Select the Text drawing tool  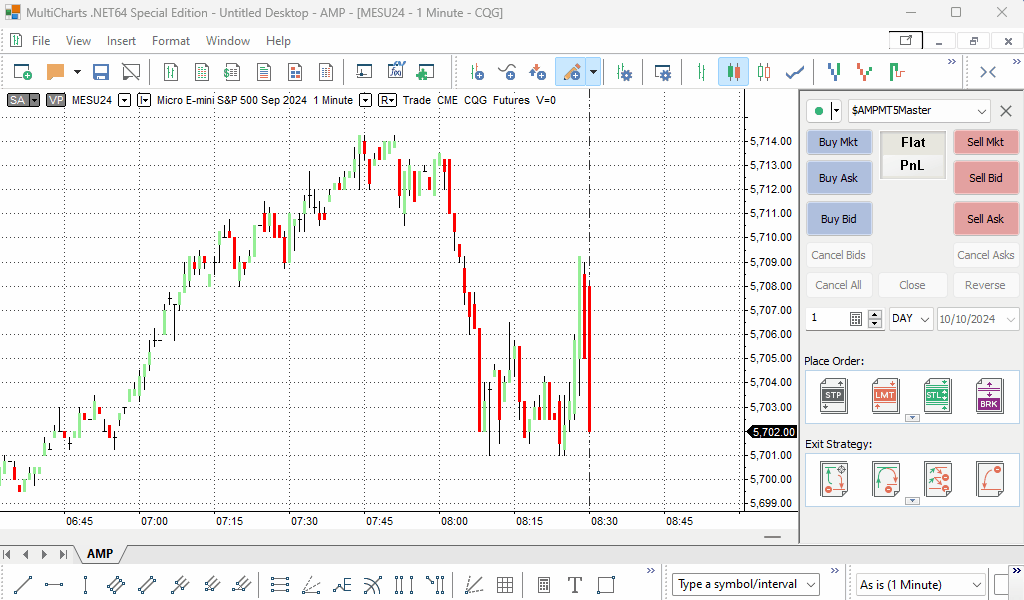pos(575,585)
